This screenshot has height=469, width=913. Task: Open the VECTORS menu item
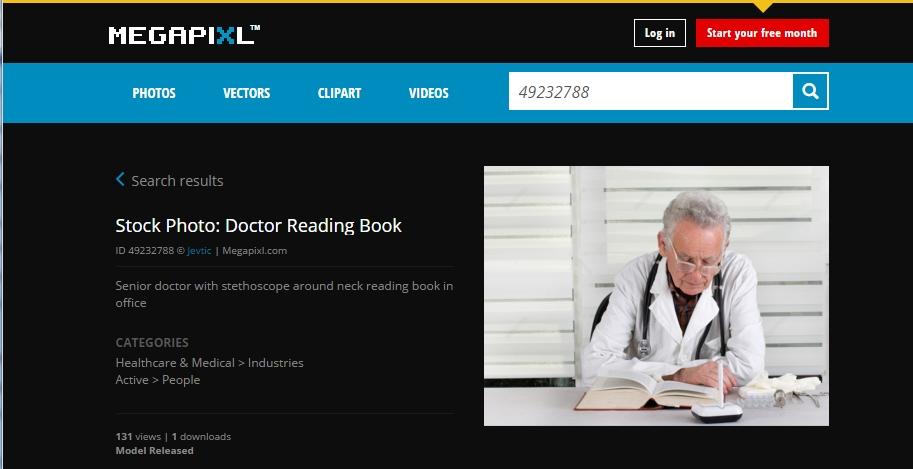(246, 93)
